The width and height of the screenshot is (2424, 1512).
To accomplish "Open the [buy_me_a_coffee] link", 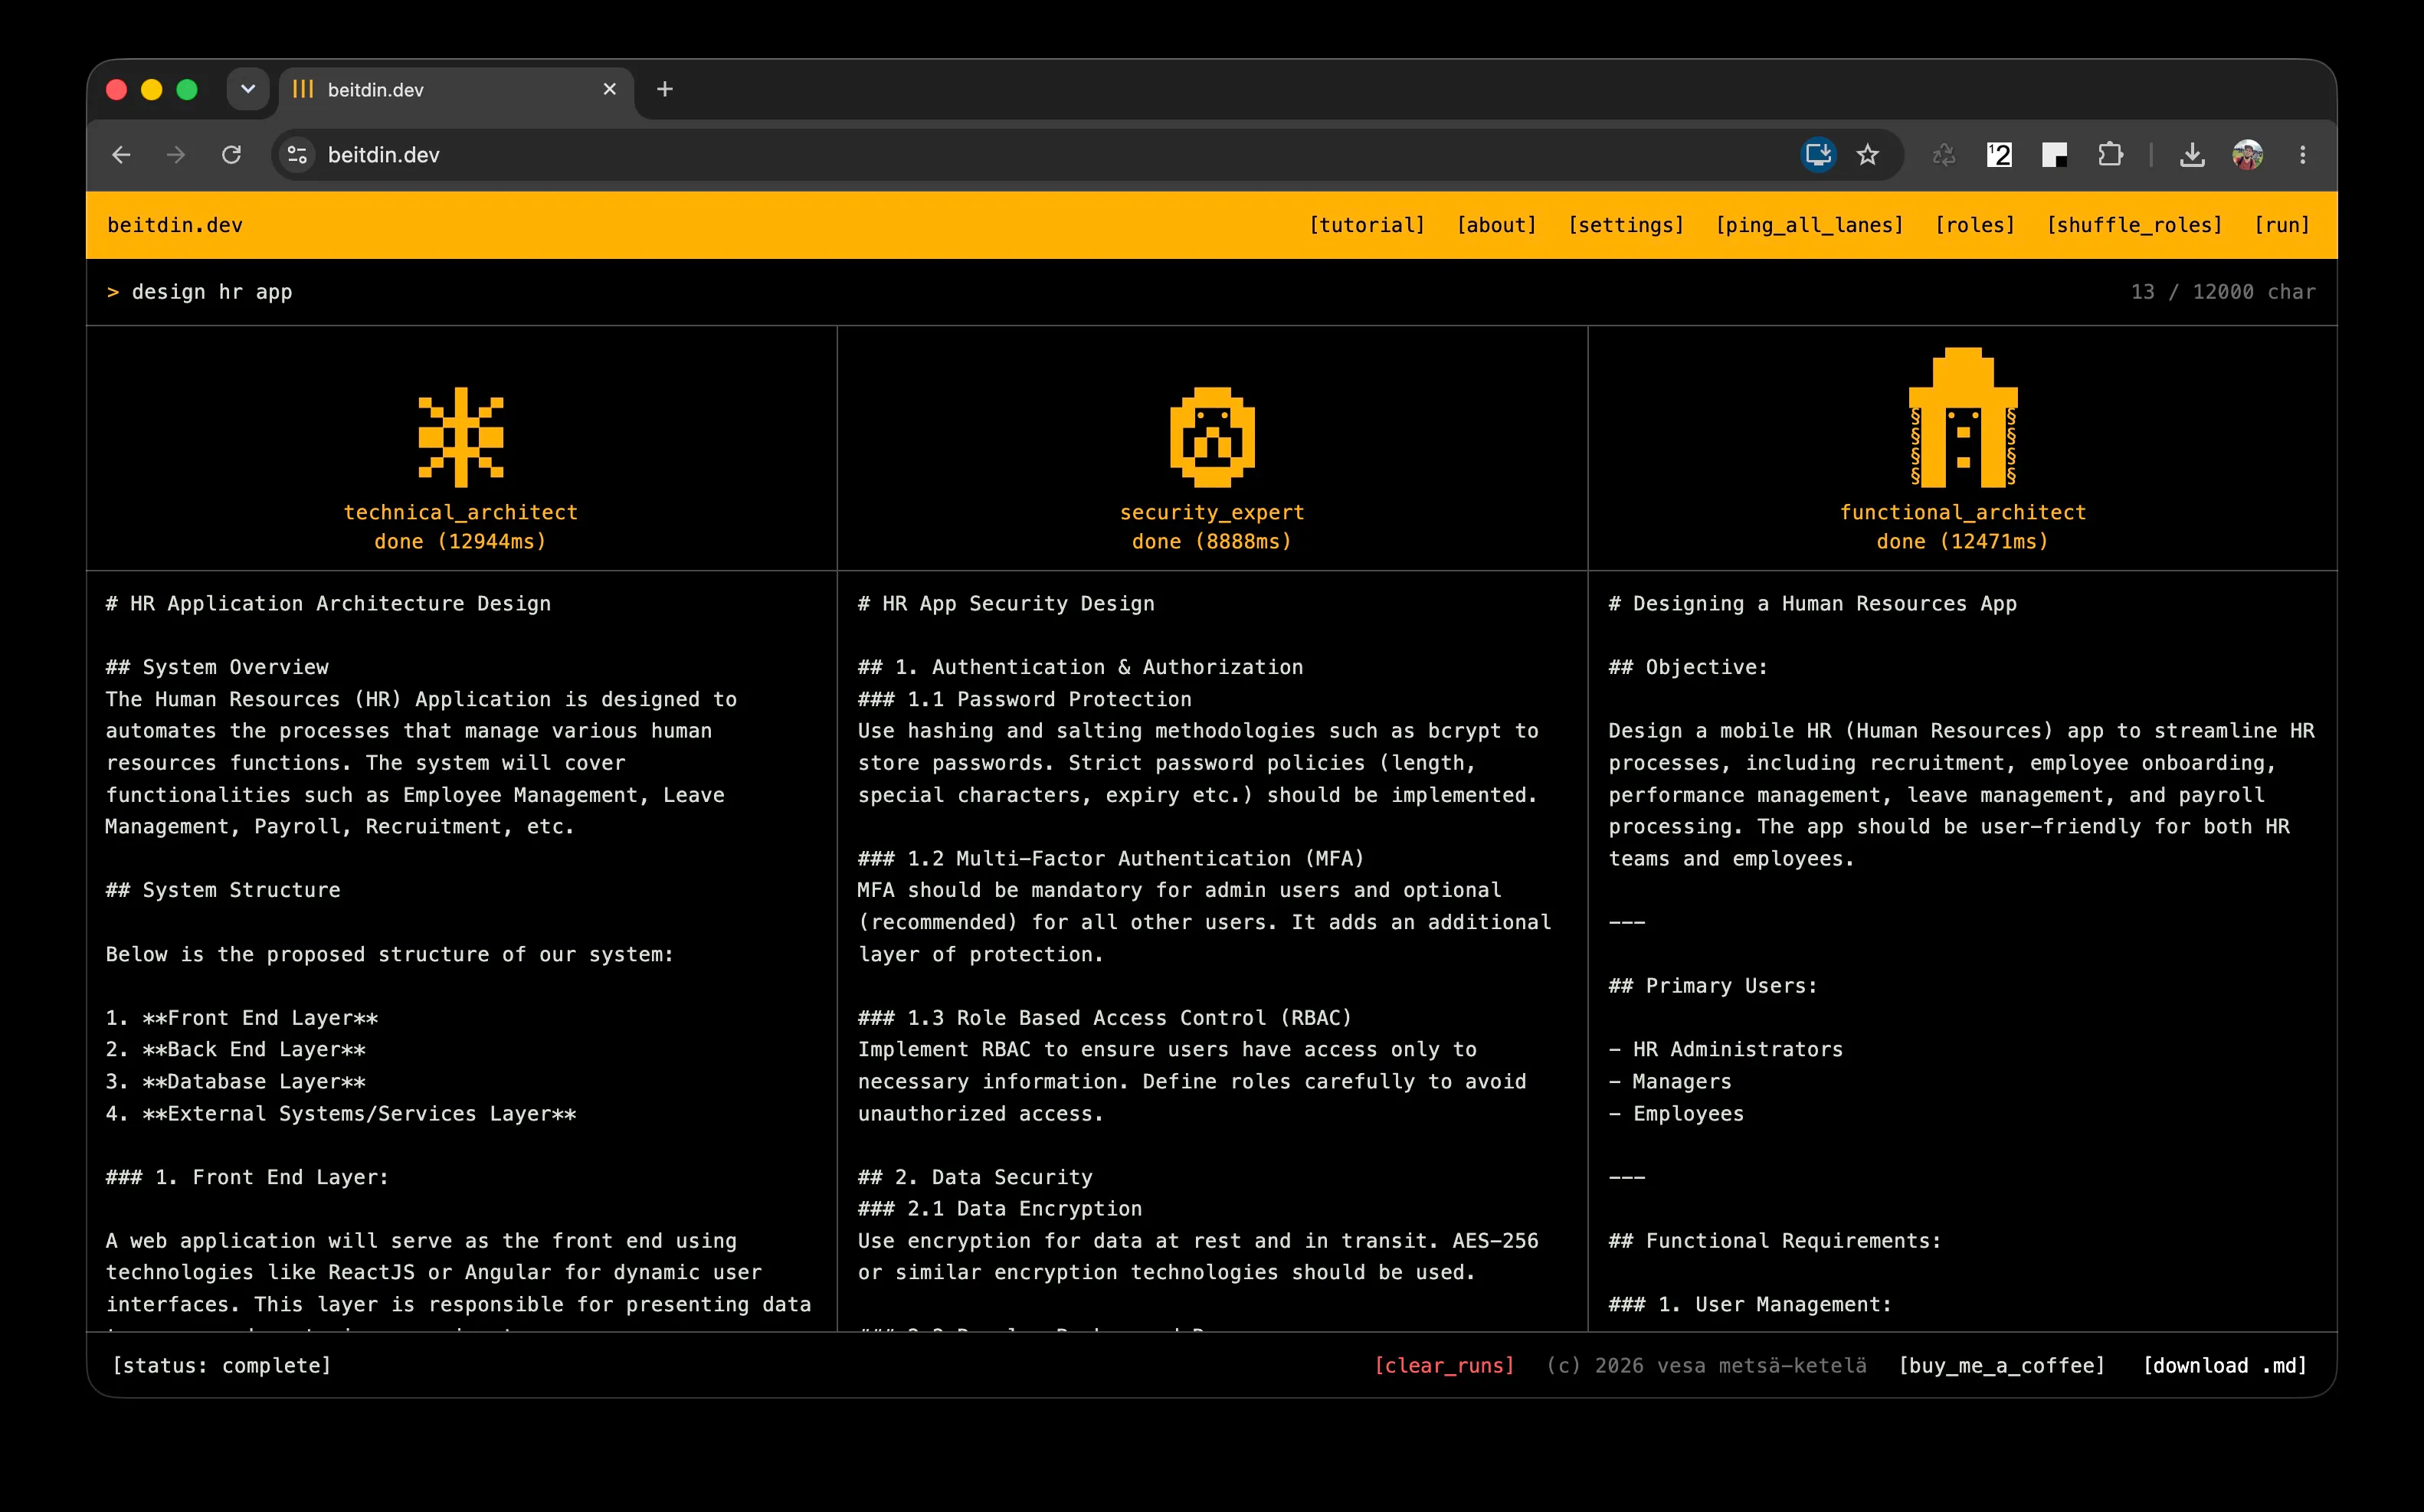I will point(2002,1366).
